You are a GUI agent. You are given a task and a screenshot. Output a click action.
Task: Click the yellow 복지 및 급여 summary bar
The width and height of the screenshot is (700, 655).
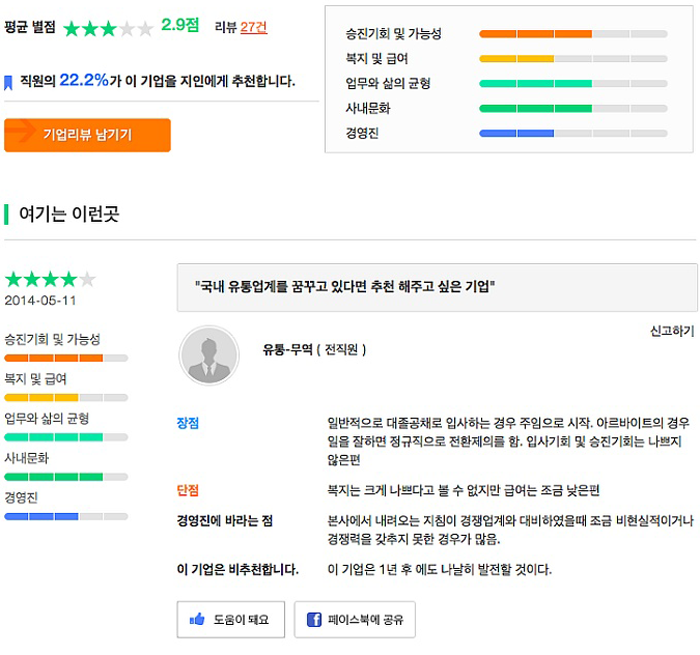573,59
